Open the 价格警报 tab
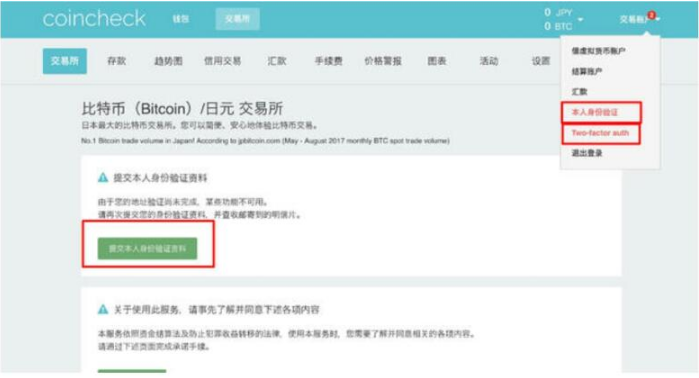The image size is (699, 378). (382, 61)
